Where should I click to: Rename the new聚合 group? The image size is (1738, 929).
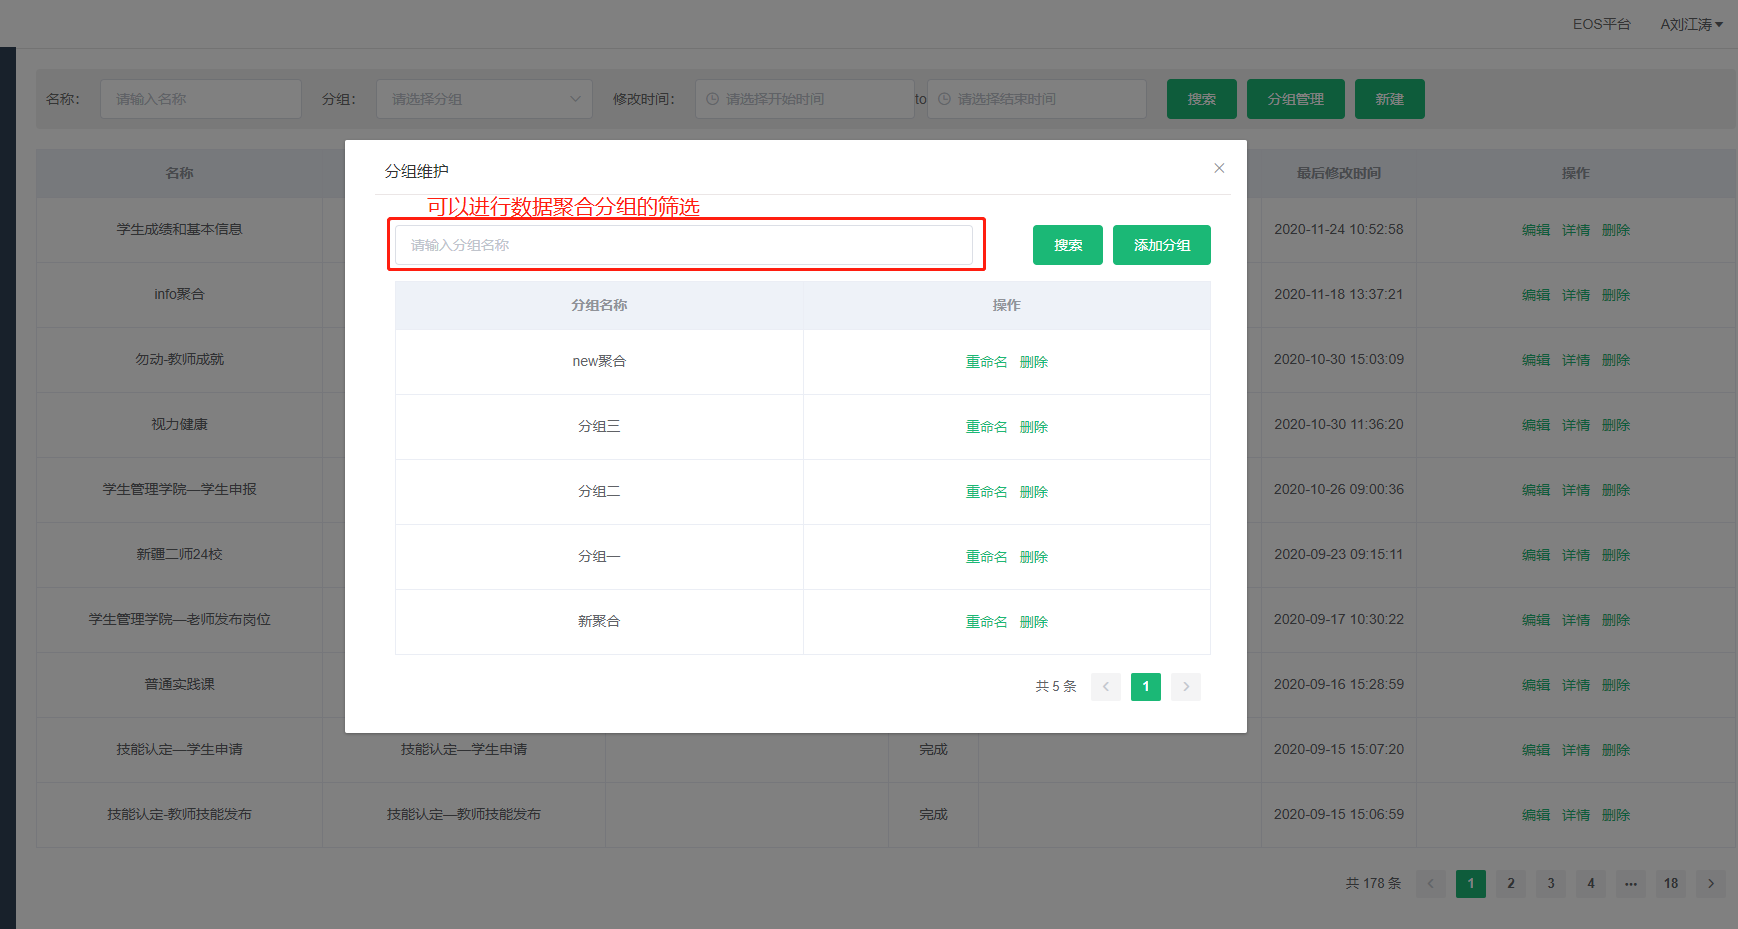pyautogui.click(x=986, y=362)
